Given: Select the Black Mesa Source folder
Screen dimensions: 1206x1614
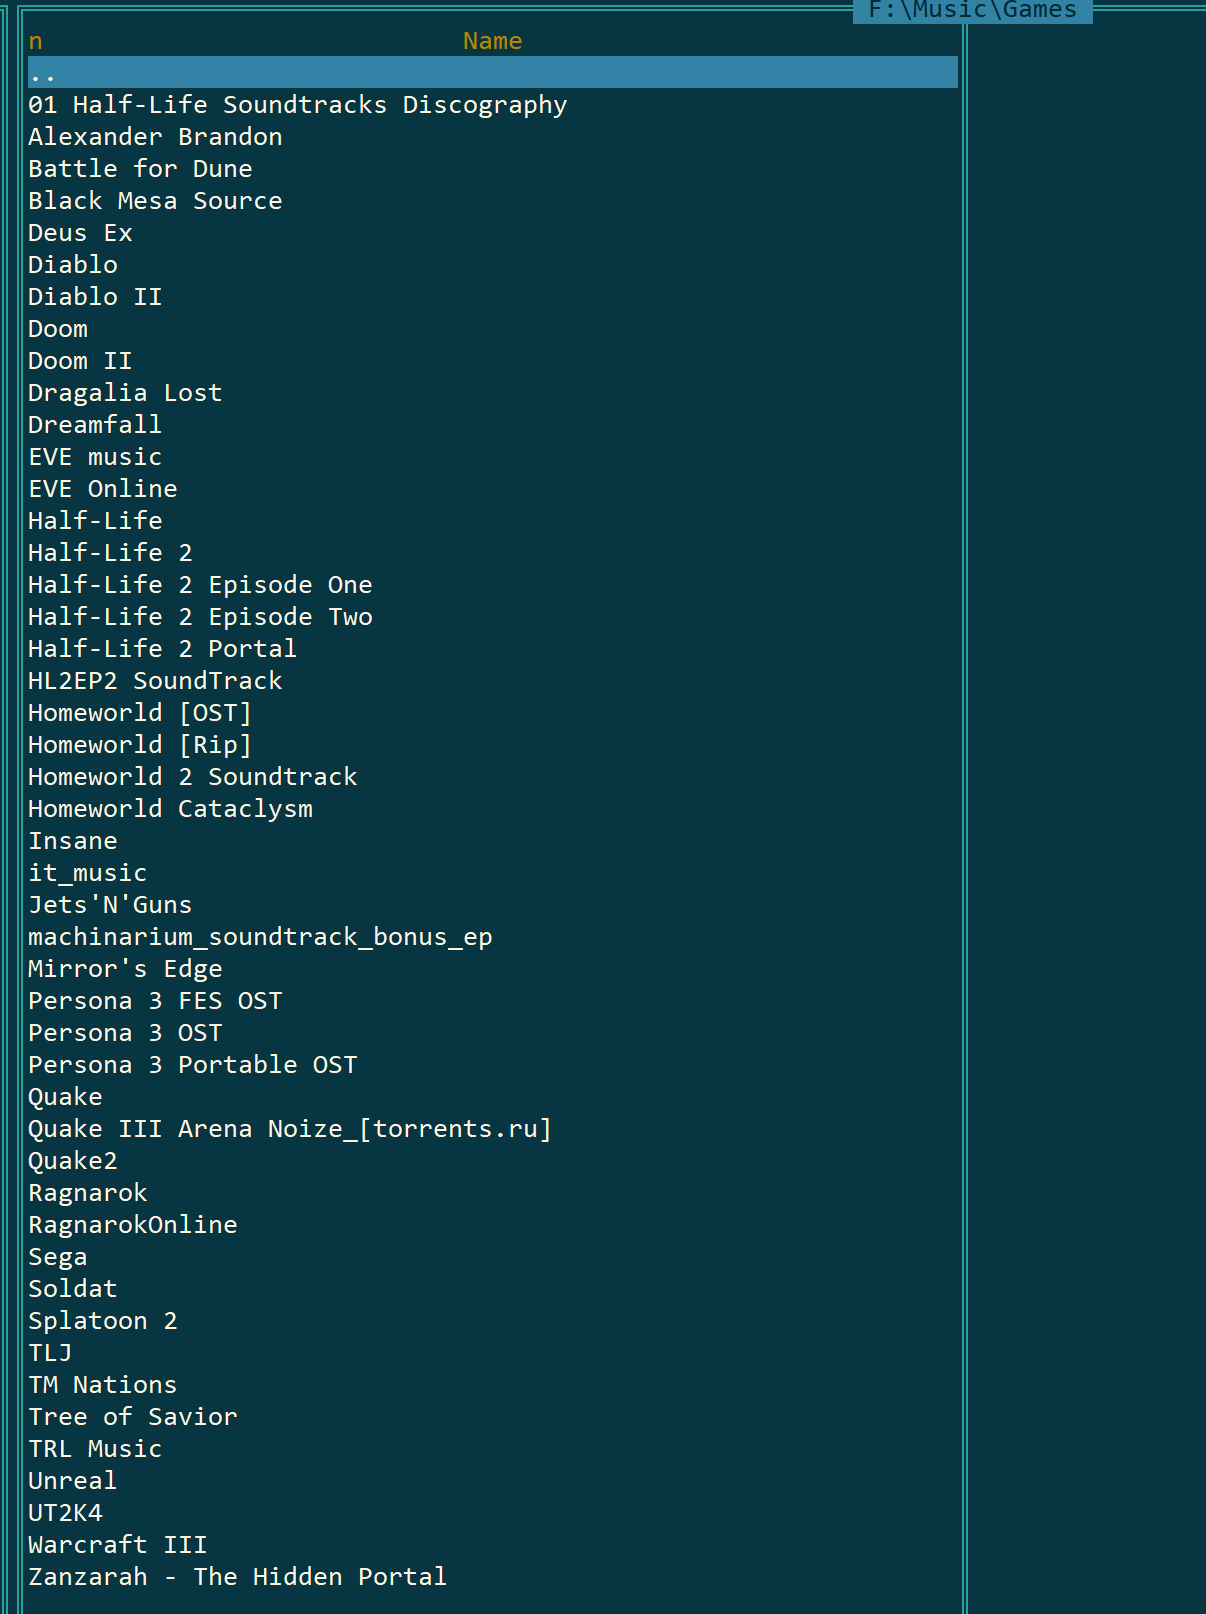Looking at the screenshot, I should [155, 201].
